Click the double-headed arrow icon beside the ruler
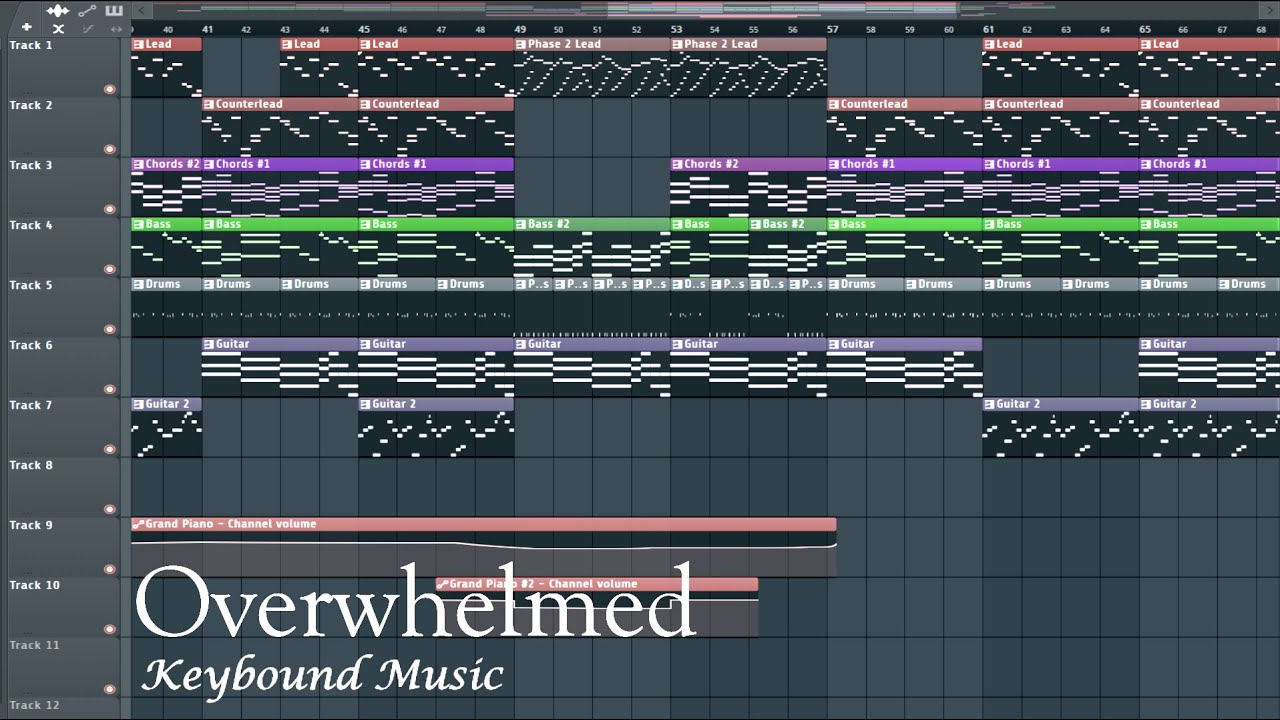The height and width of the screenshot is (720, 1280). (116, 28)
